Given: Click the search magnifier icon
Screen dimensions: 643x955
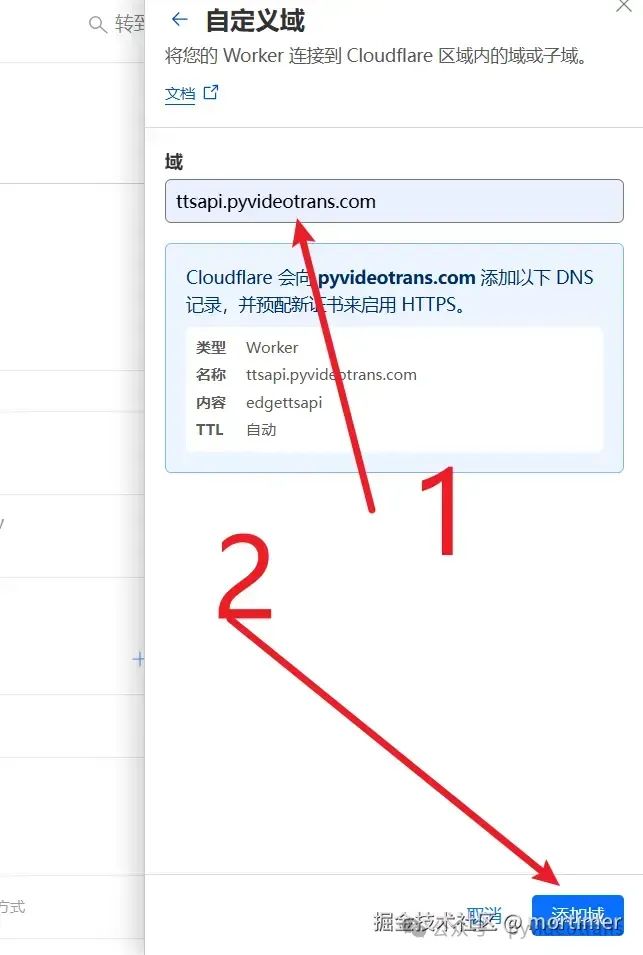Looking at the screenshot, I should (x=97, y=24).
